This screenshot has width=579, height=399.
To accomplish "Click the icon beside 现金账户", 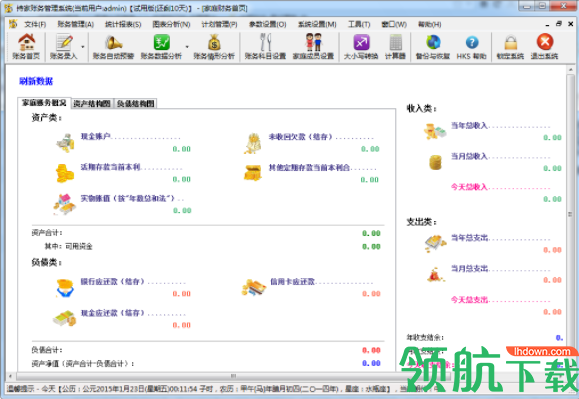I will 66,142.
